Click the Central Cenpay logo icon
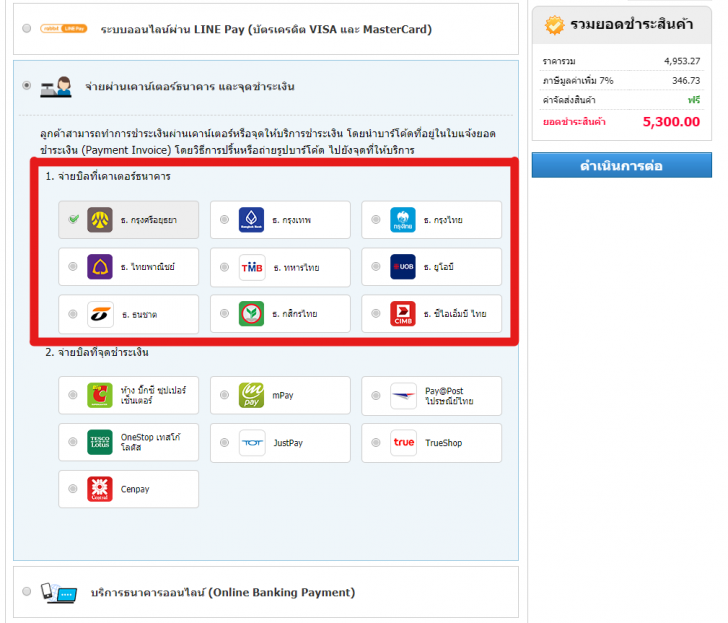Screen dimensions: 728x623 [100, 489]
